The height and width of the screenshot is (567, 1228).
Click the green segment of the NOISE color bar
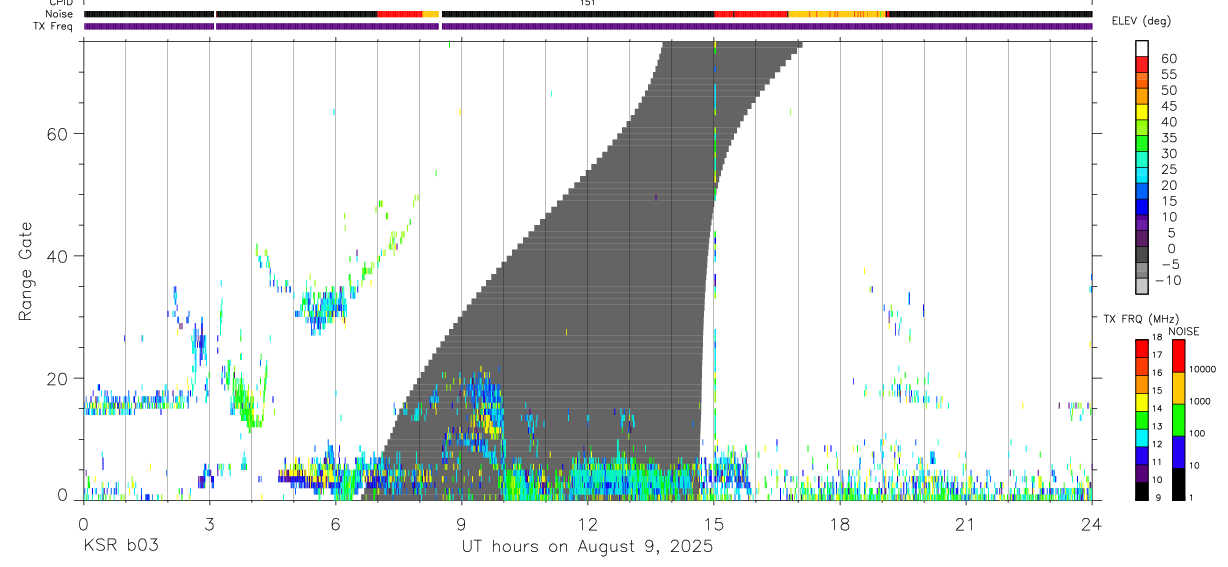point(1178,420)
